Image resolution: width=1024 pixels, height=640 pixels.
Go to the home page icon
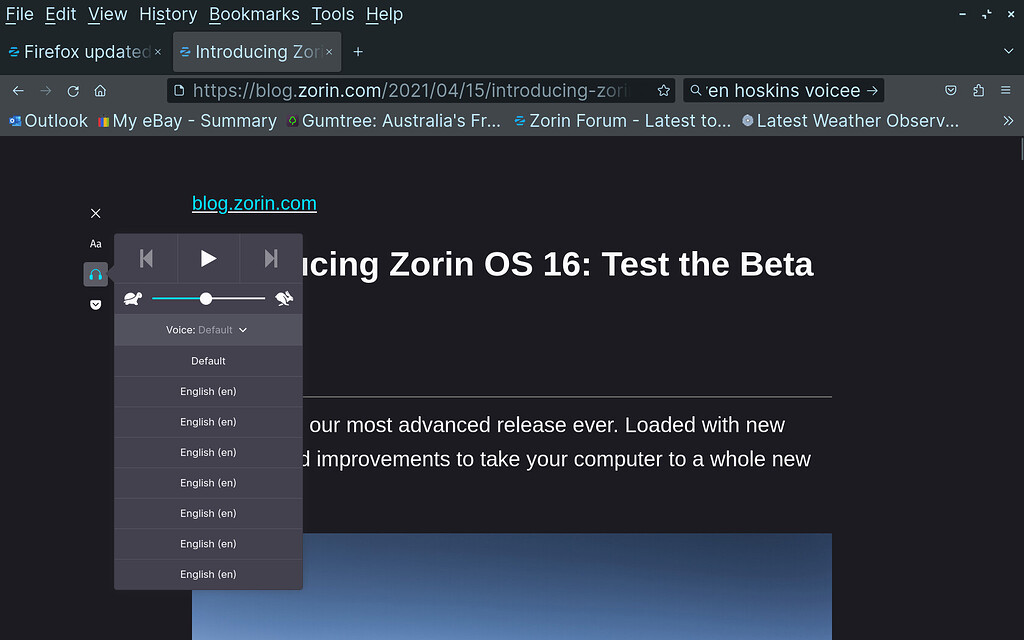coord(100,91)
